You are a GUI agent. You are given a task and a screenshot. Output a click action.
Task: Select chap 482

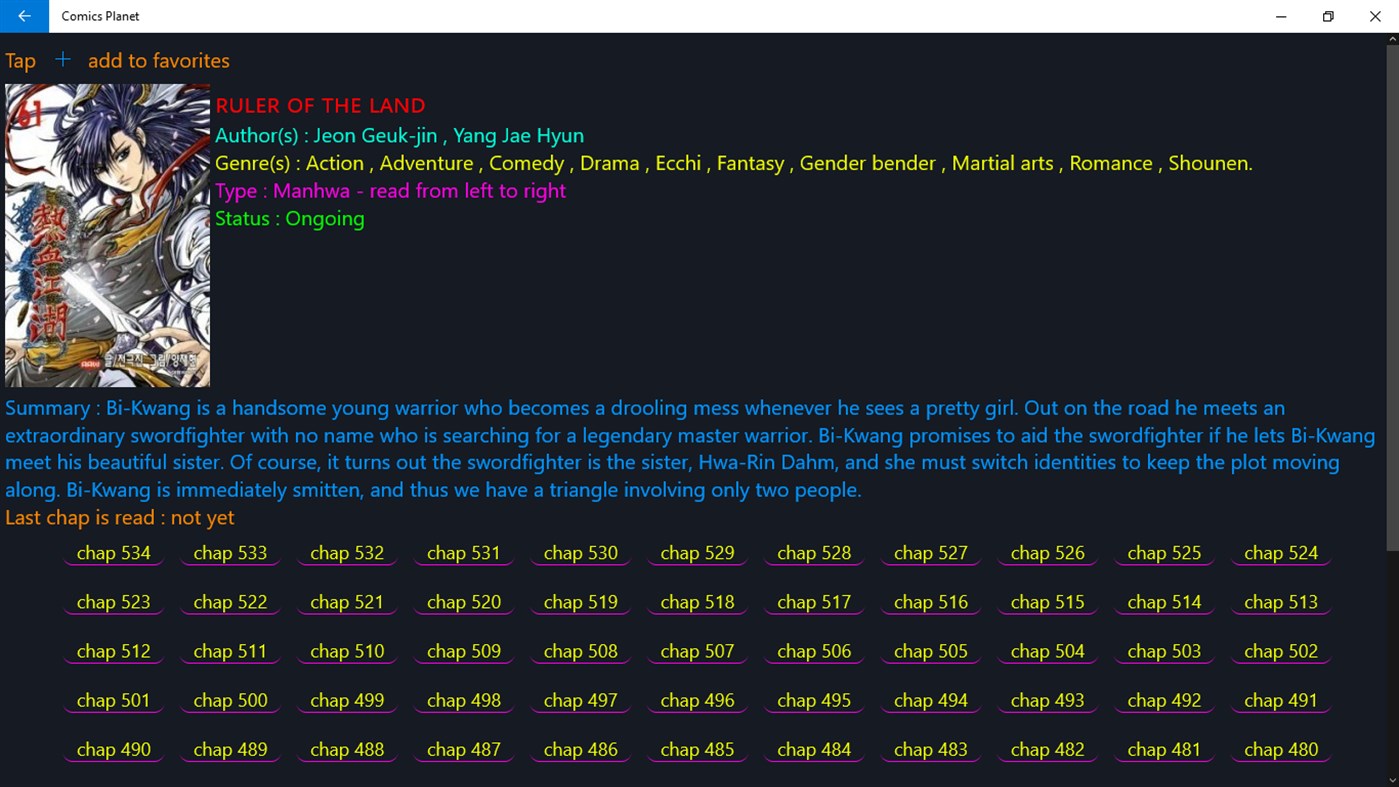1048,749
